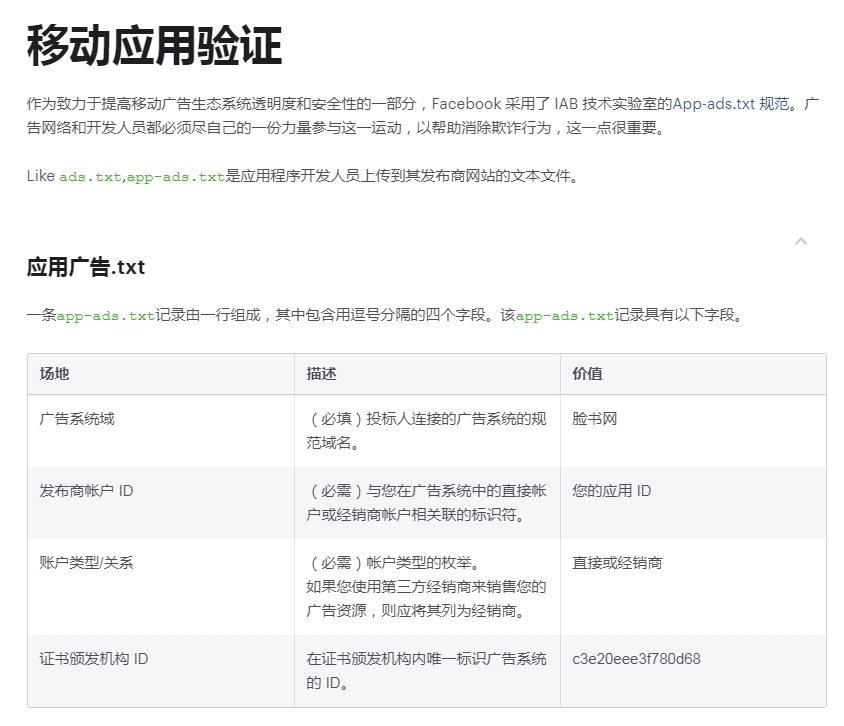Click the description starting （必需）帐户类型的枚举
This screenshot has height=726, width=844.
point(426,587)
